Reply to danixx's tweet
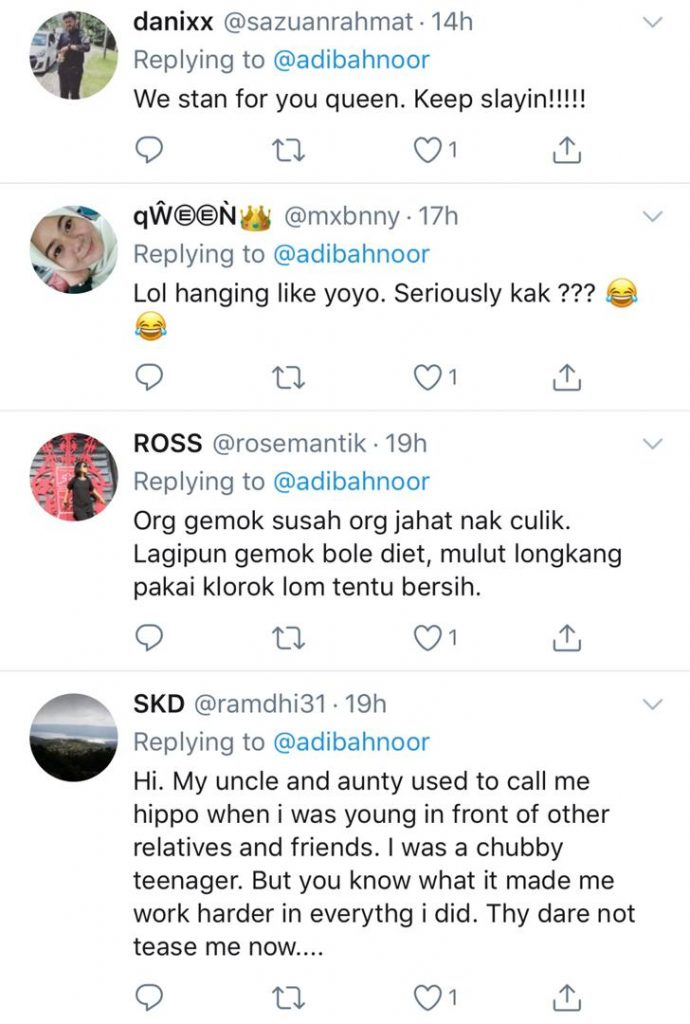This screenshot has width=690, height=1024. click(148, 150)
